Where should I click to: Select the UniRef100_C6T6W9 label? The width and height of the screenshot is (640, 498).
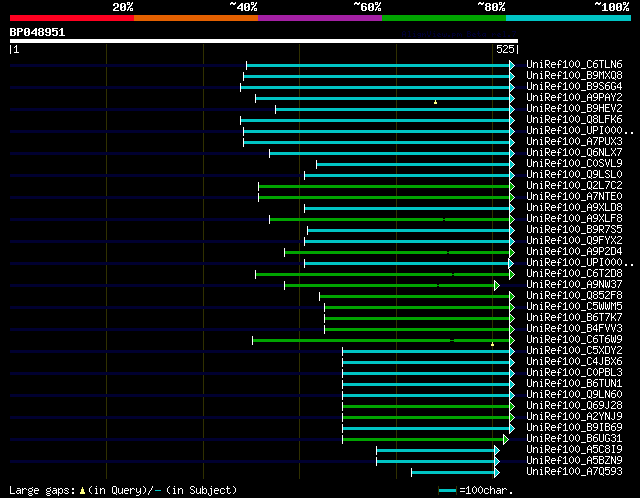tap(574, 340)
